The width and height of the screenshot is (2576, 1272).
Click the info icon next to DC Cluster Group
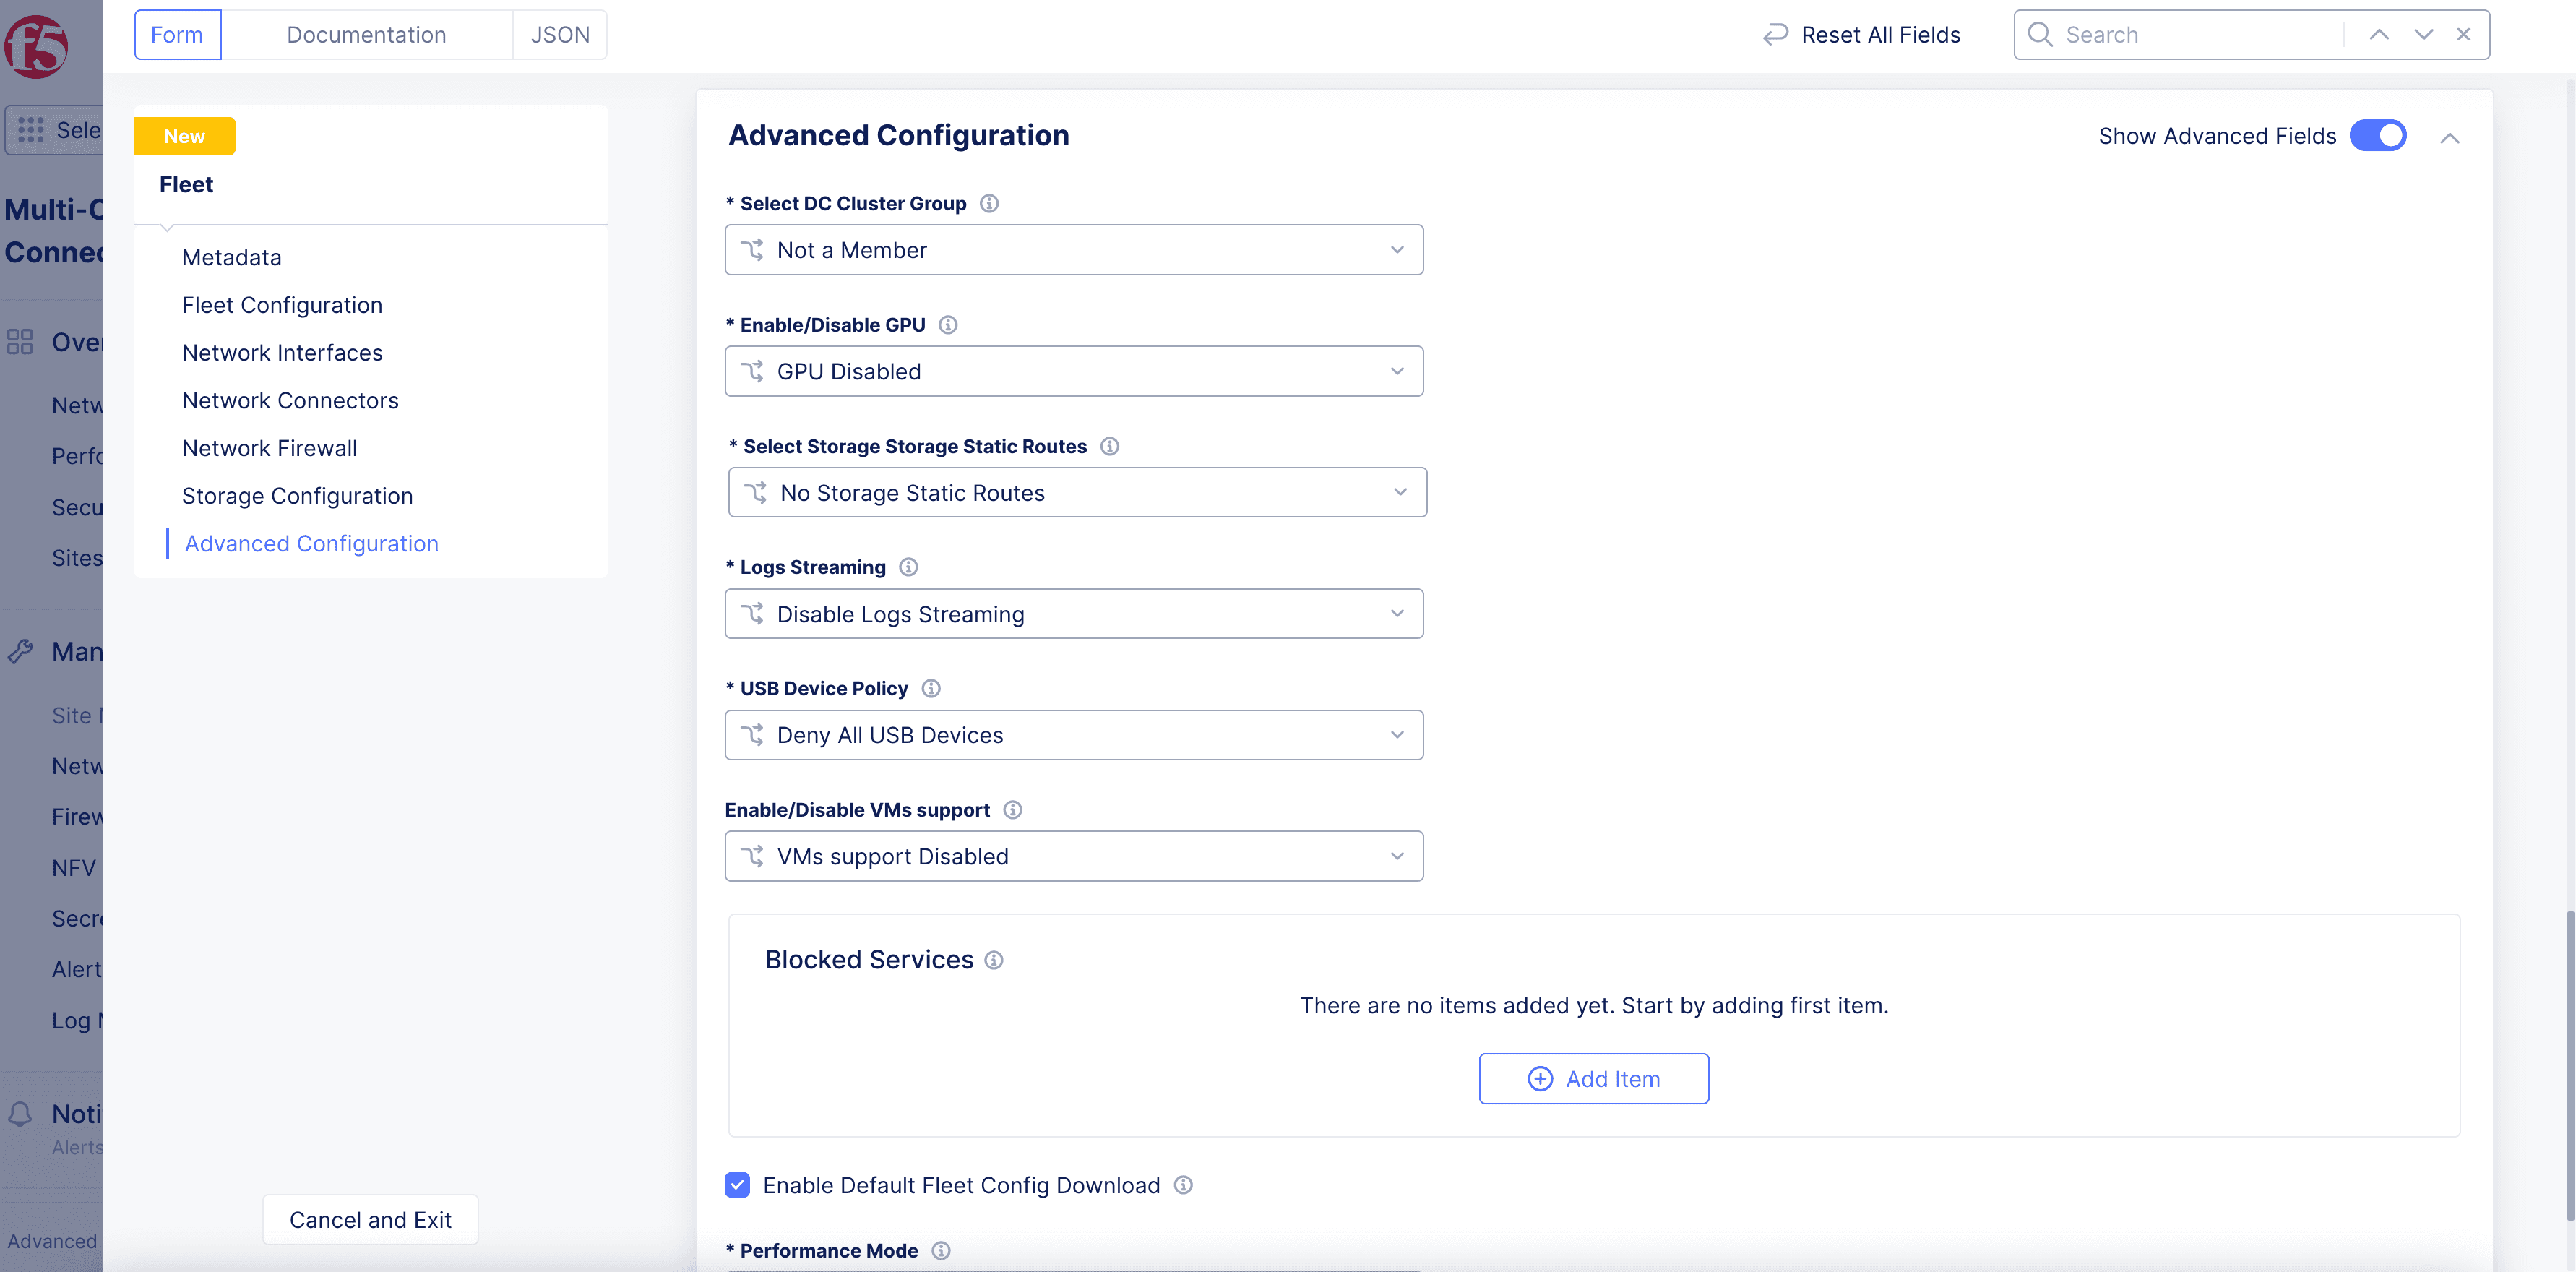coord(987,202)
